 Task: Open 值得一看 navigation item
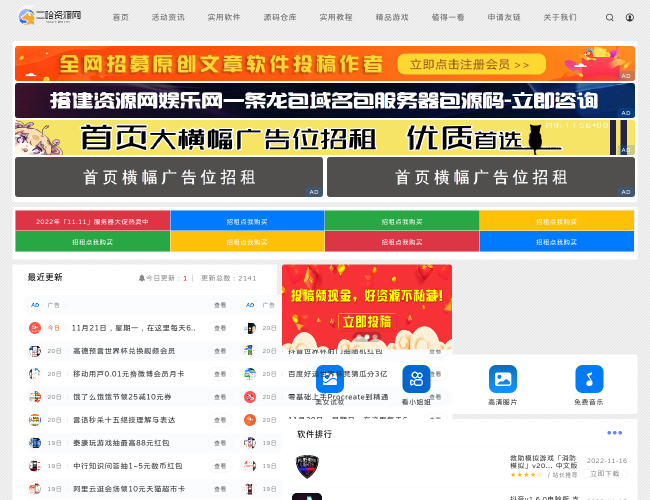[448, 17]
